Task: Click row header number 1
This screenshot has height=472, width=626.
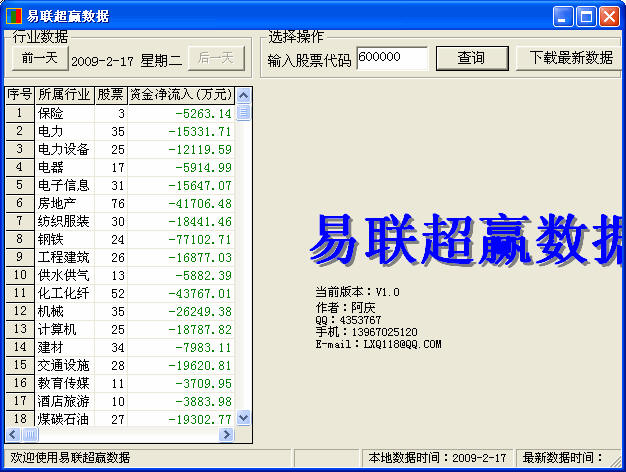Action: tap(20, 113)
